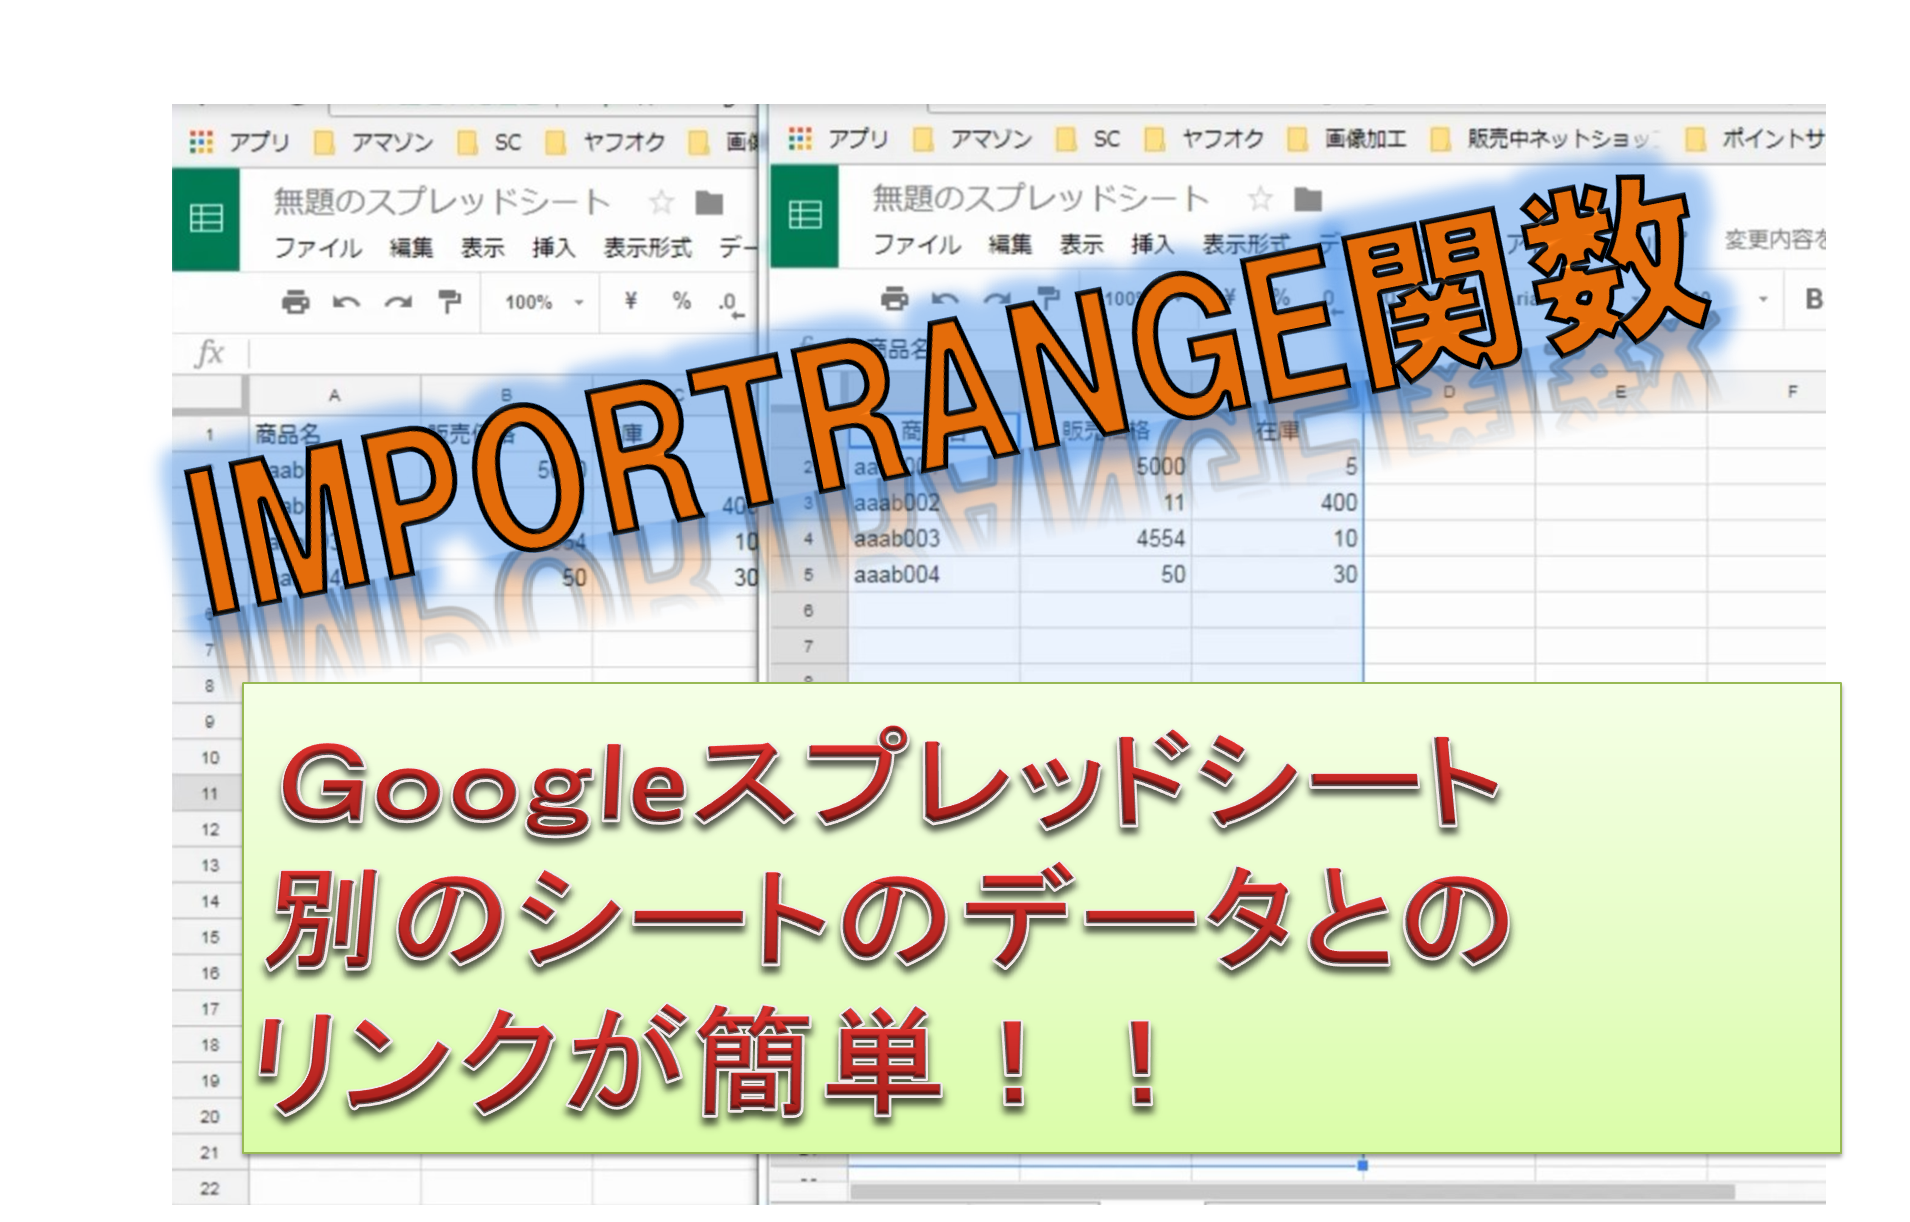Apply percent format in left window
This screenshot has width=1910, height=1222.
[x=682, y=301]
